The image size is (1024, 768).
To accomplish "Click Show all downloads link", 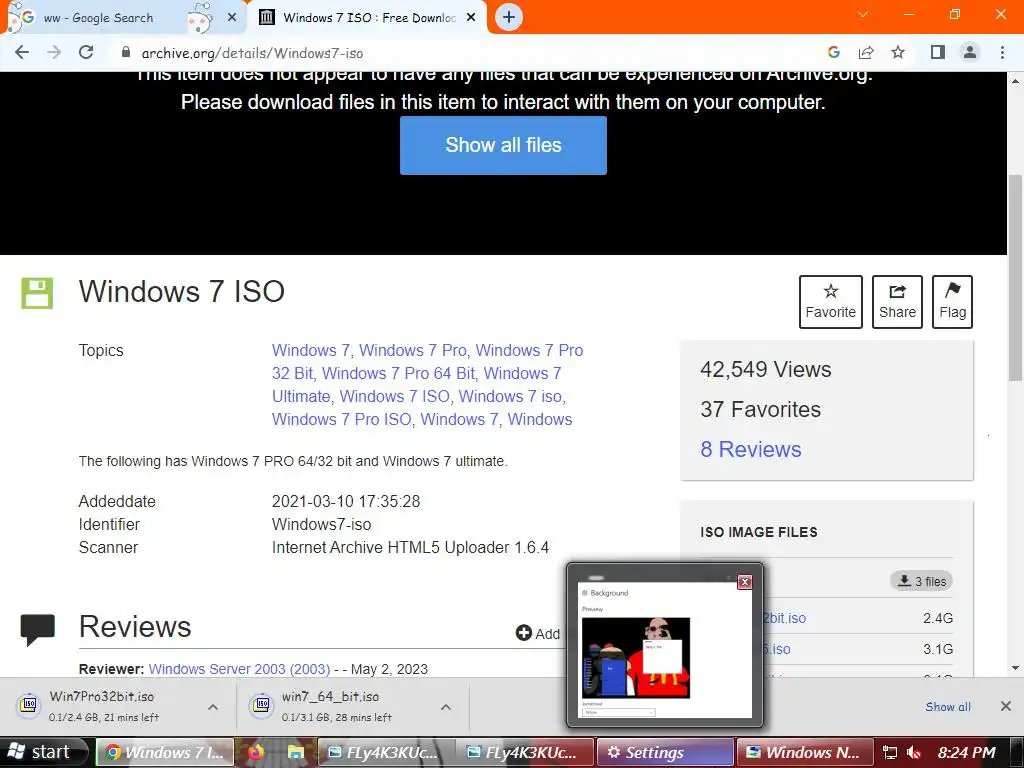I will (948, 707).
